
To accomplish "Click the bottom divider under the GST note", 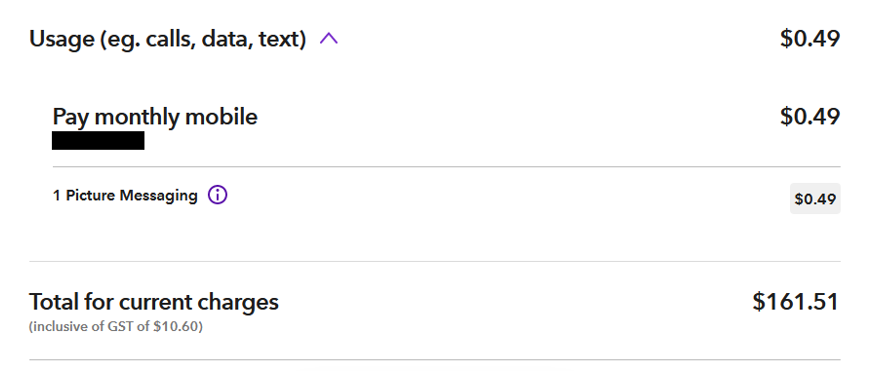I will point(435,359).
